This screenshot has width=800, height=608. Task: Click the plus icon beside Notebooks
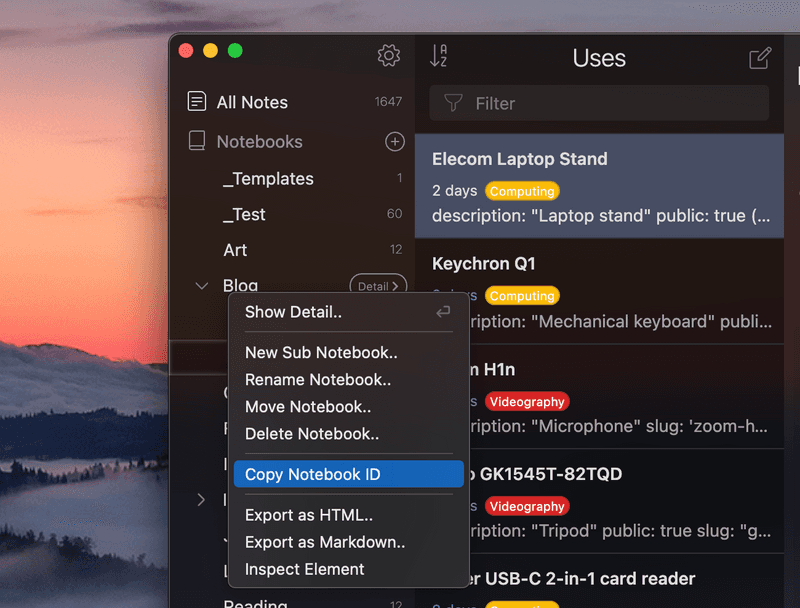pyautogui.click(x=395, y=142)
